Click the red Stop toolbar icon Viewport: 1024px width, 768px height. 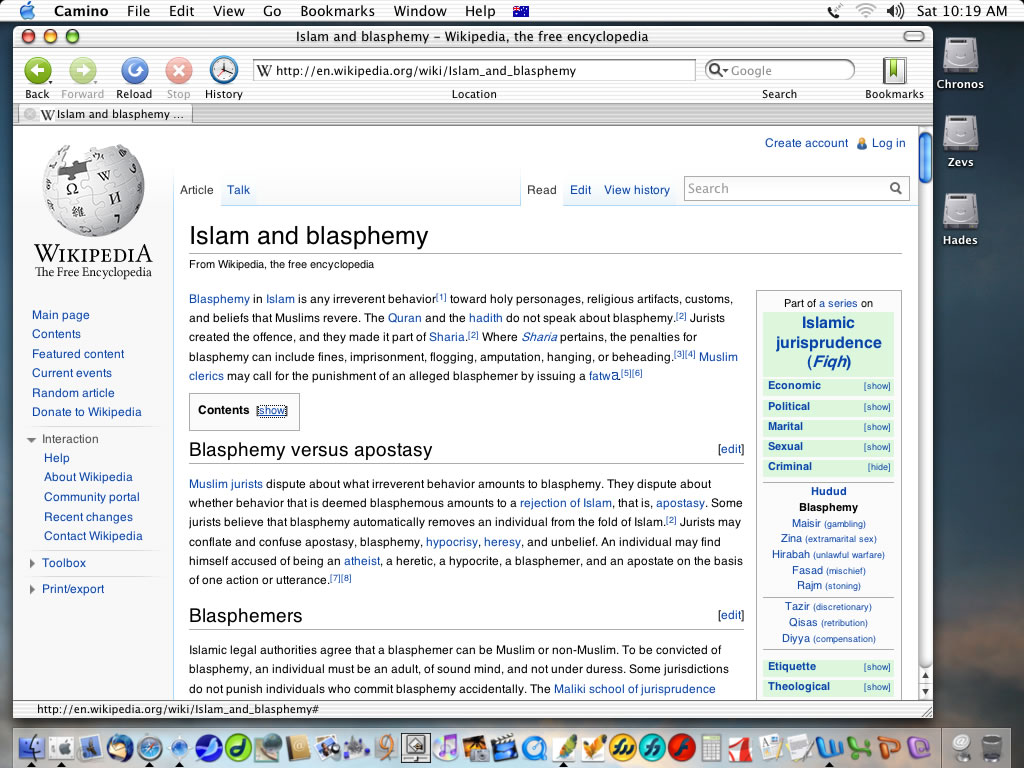(x=178, y=71)
